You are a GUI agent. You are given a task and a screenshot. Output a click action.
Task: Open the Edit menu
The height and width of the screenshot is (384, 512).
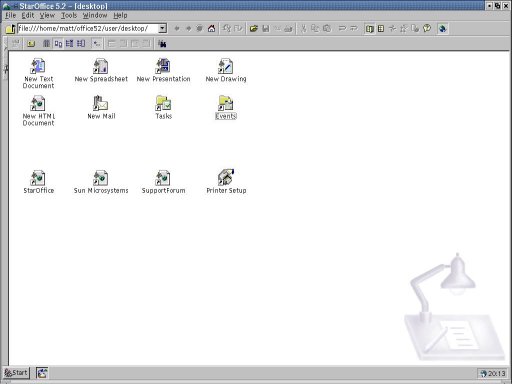28,15
